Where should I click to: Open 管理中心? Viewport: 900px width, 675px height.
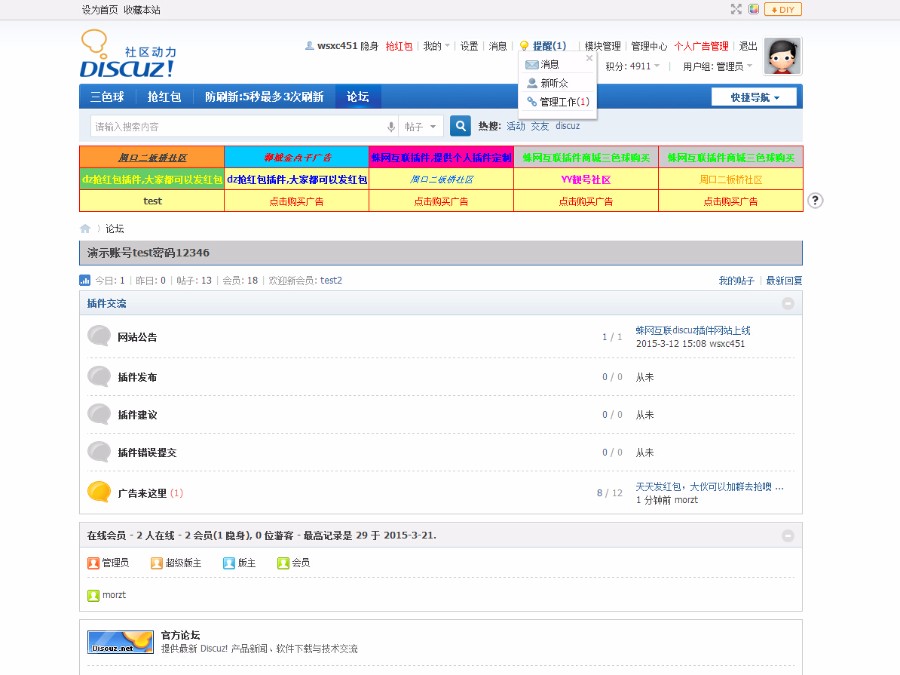(649, 46)
